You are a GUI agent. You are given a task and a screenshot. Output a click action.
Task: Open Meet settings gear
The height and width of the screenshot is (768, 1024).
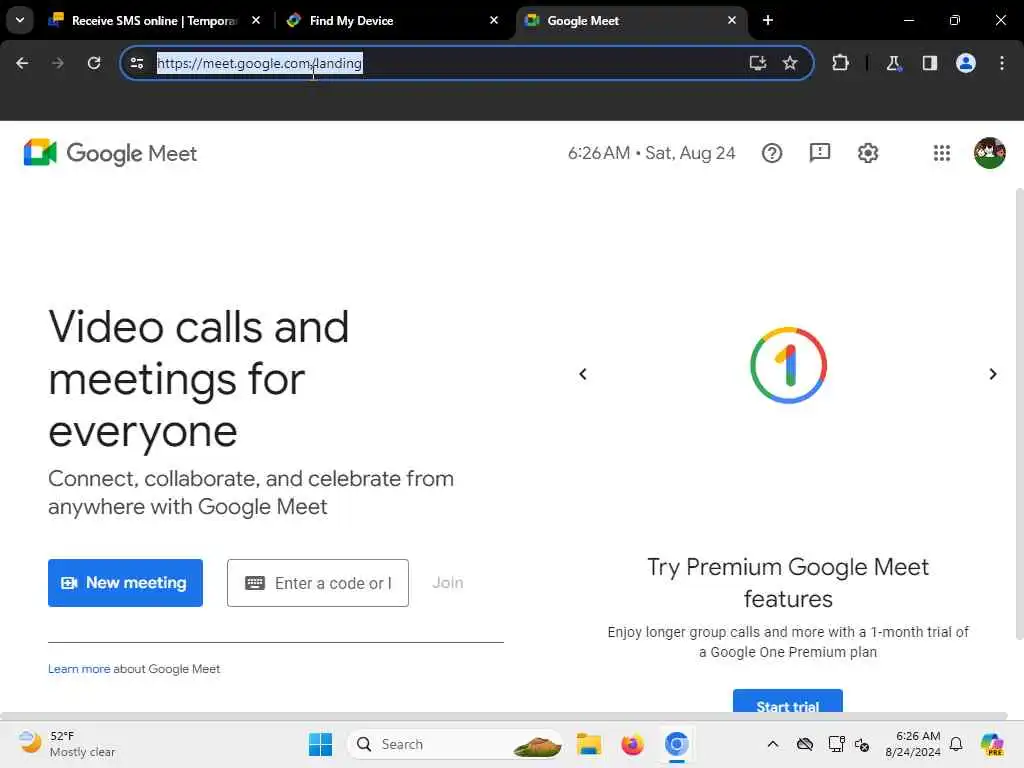click(x=868, y=153)
